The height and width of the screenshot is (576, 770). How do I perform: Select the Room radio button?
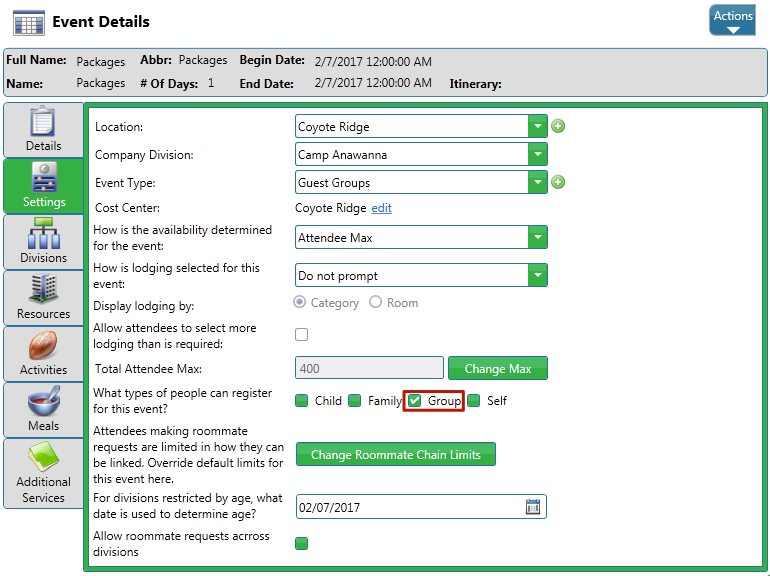pyautogui.click(x=376, y=302)
